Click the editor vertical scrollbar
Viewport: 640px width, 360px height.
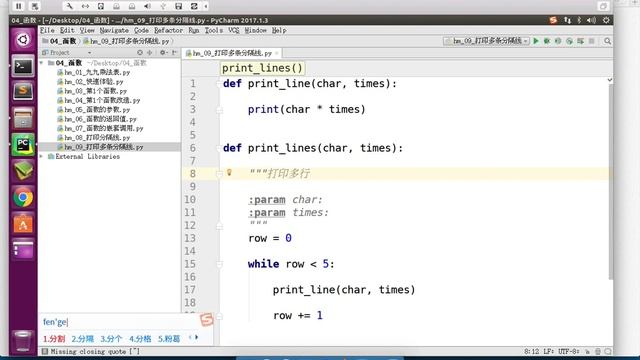(610, 182)
